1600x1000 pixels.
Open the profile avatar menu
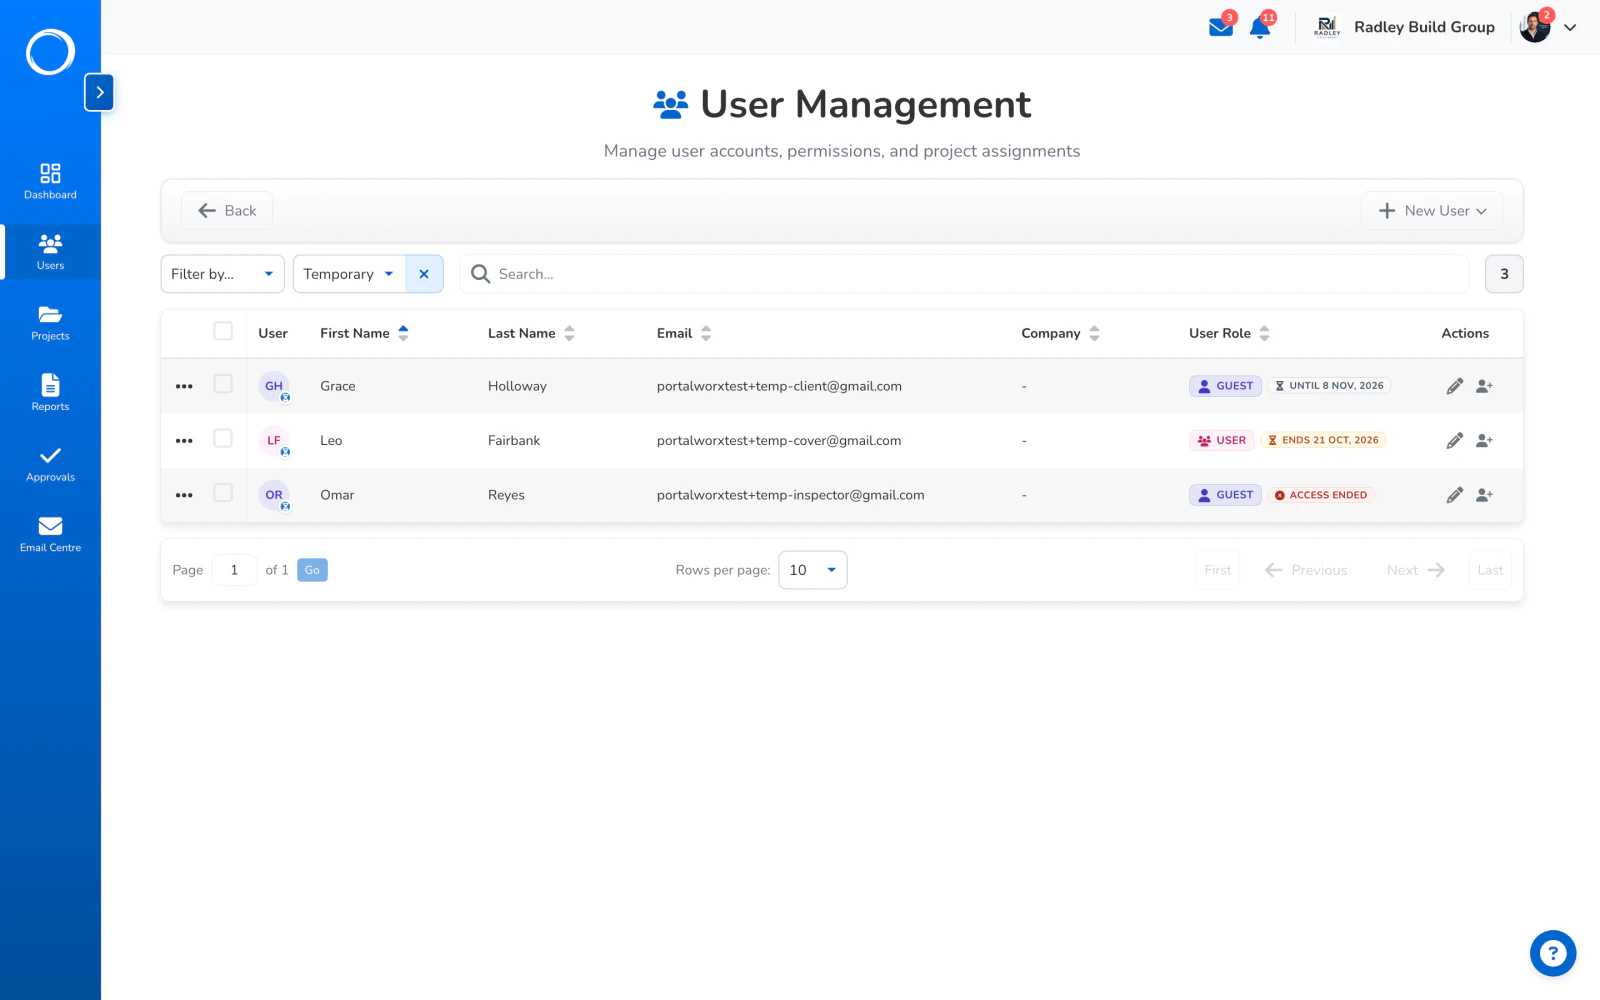pos(1535,27)
